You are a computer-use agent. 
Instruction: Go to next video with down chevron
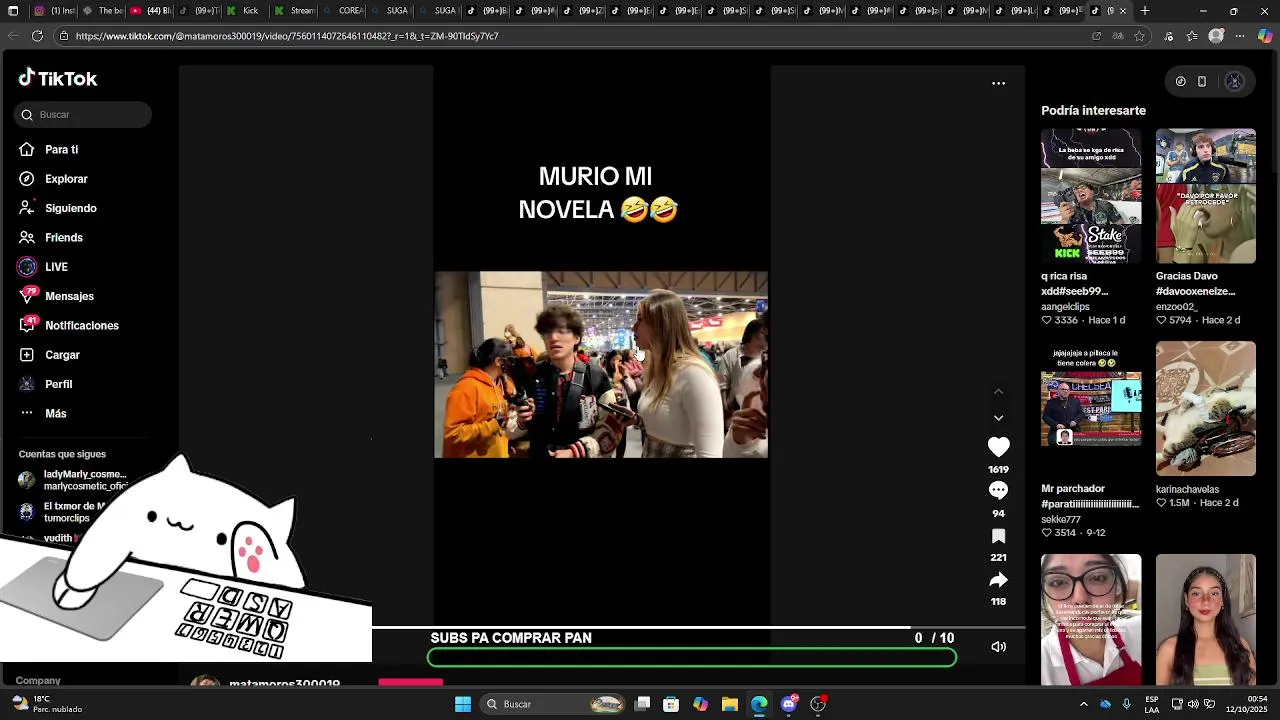(998, 418)
